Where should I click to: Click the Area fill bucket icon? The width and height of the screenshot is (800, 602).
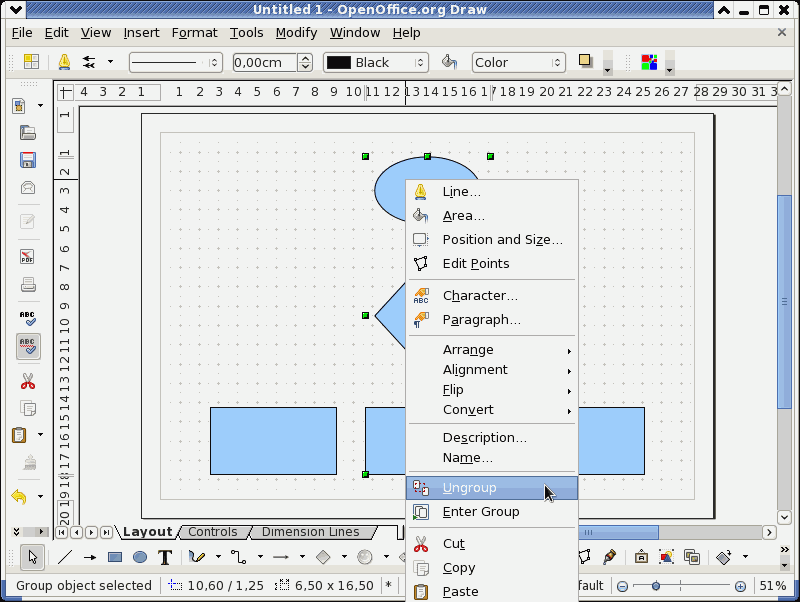click(449, 62)
